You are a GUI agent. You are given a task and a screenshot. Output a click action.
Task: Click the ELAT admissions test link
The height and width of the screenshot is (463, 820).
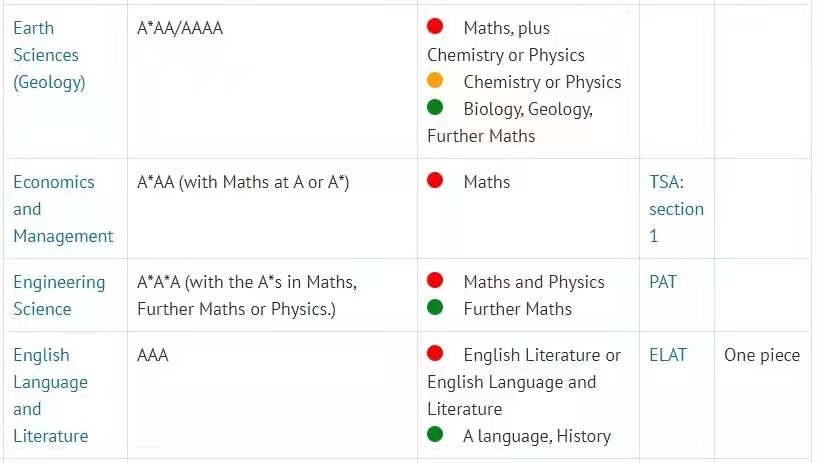click(668, 355)
